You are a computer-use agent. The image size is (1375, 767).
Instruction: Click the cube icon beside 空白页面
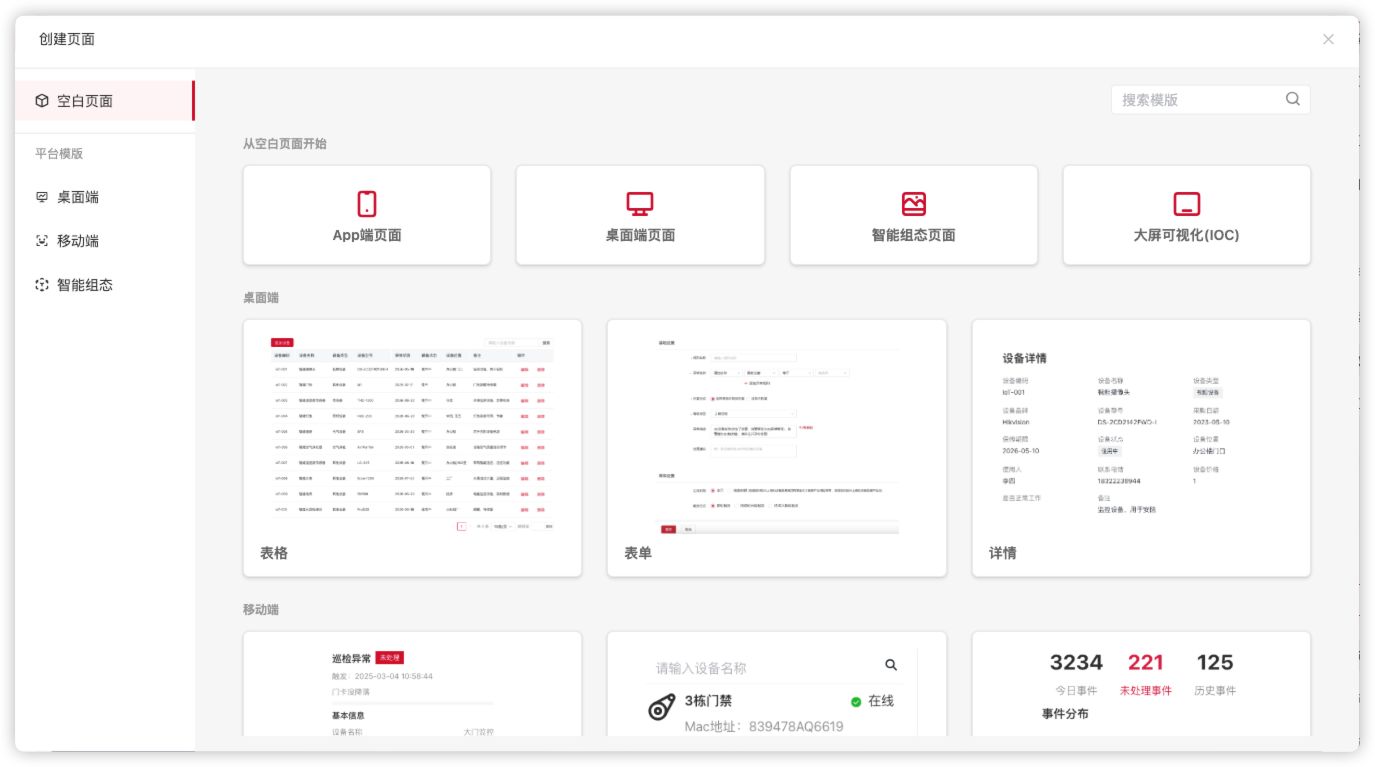point(41,100)
